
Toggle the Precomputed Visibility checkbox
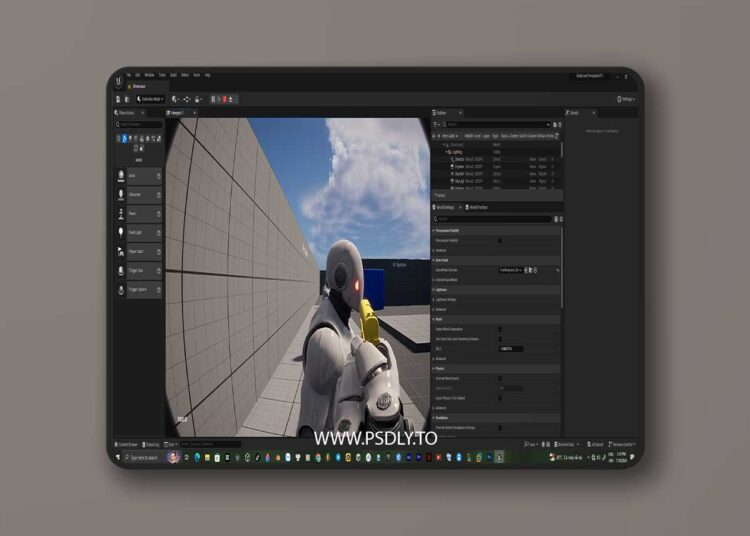point(500,240)
